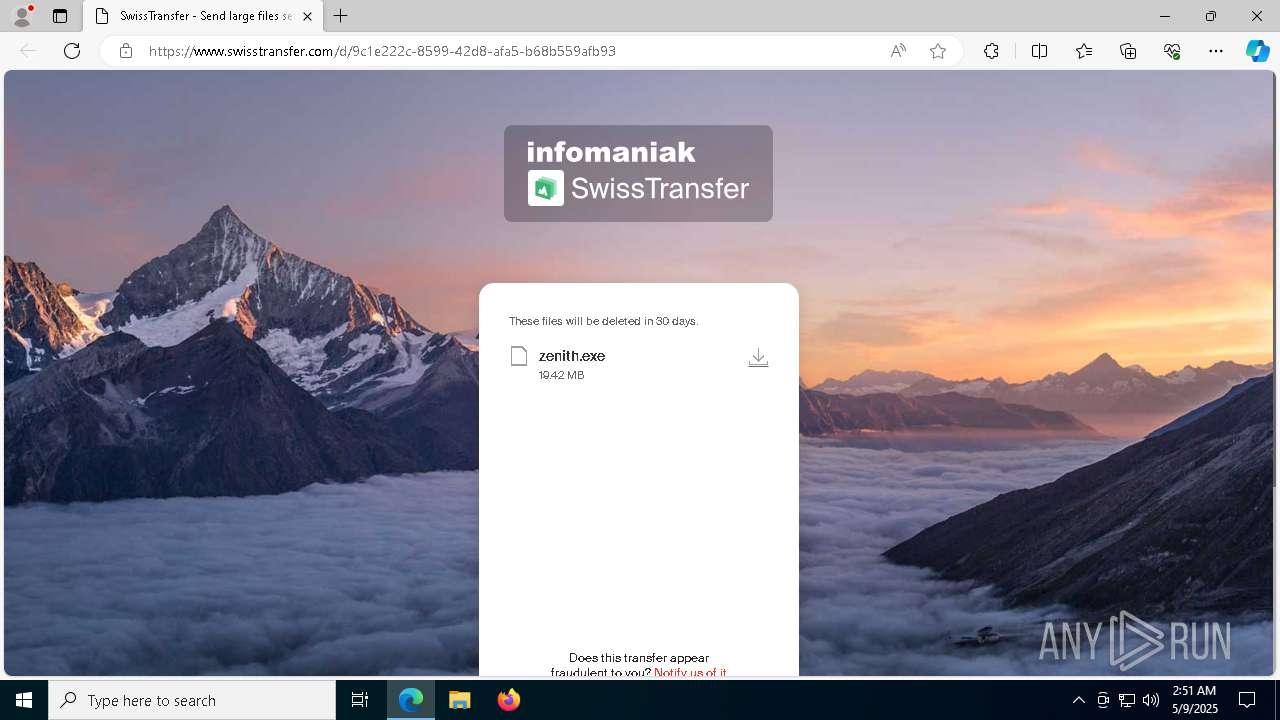Screen dimensions: 1280x720
Task: Add this page to favorites star
Action: click(x=938, y=51)
